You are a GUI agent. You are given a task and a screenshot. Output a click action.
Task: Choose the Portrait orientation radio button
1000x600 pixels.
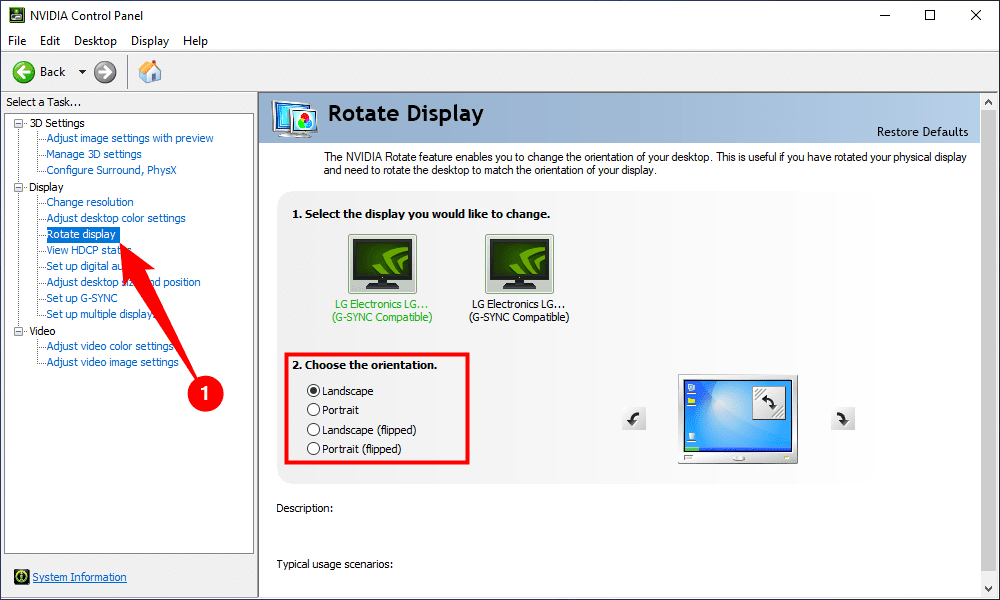314,410
